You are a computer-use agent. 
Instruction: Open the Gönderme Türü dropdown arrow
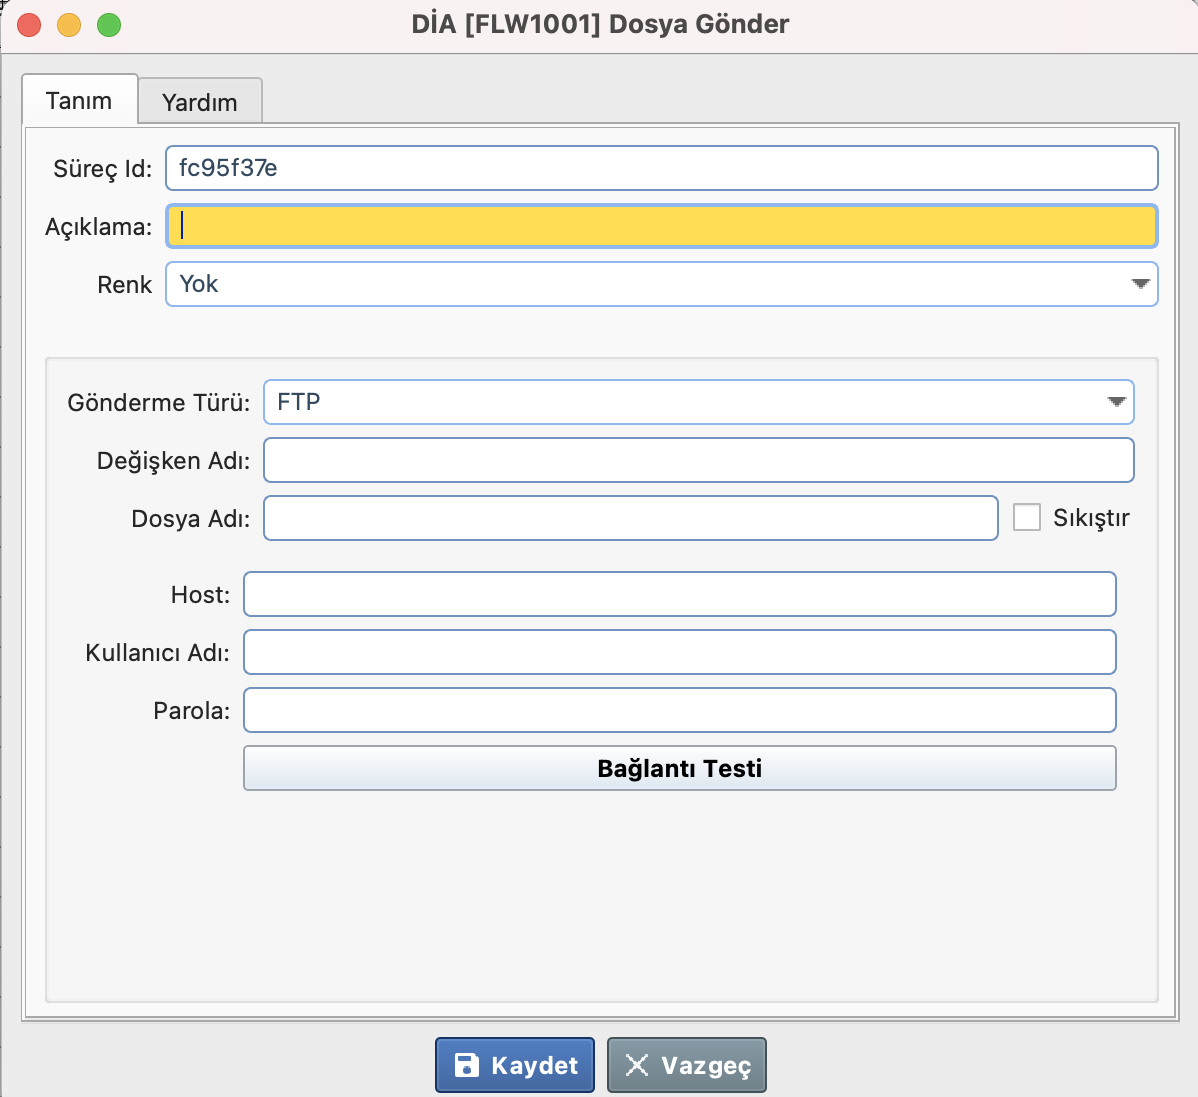pos(1116,402)
